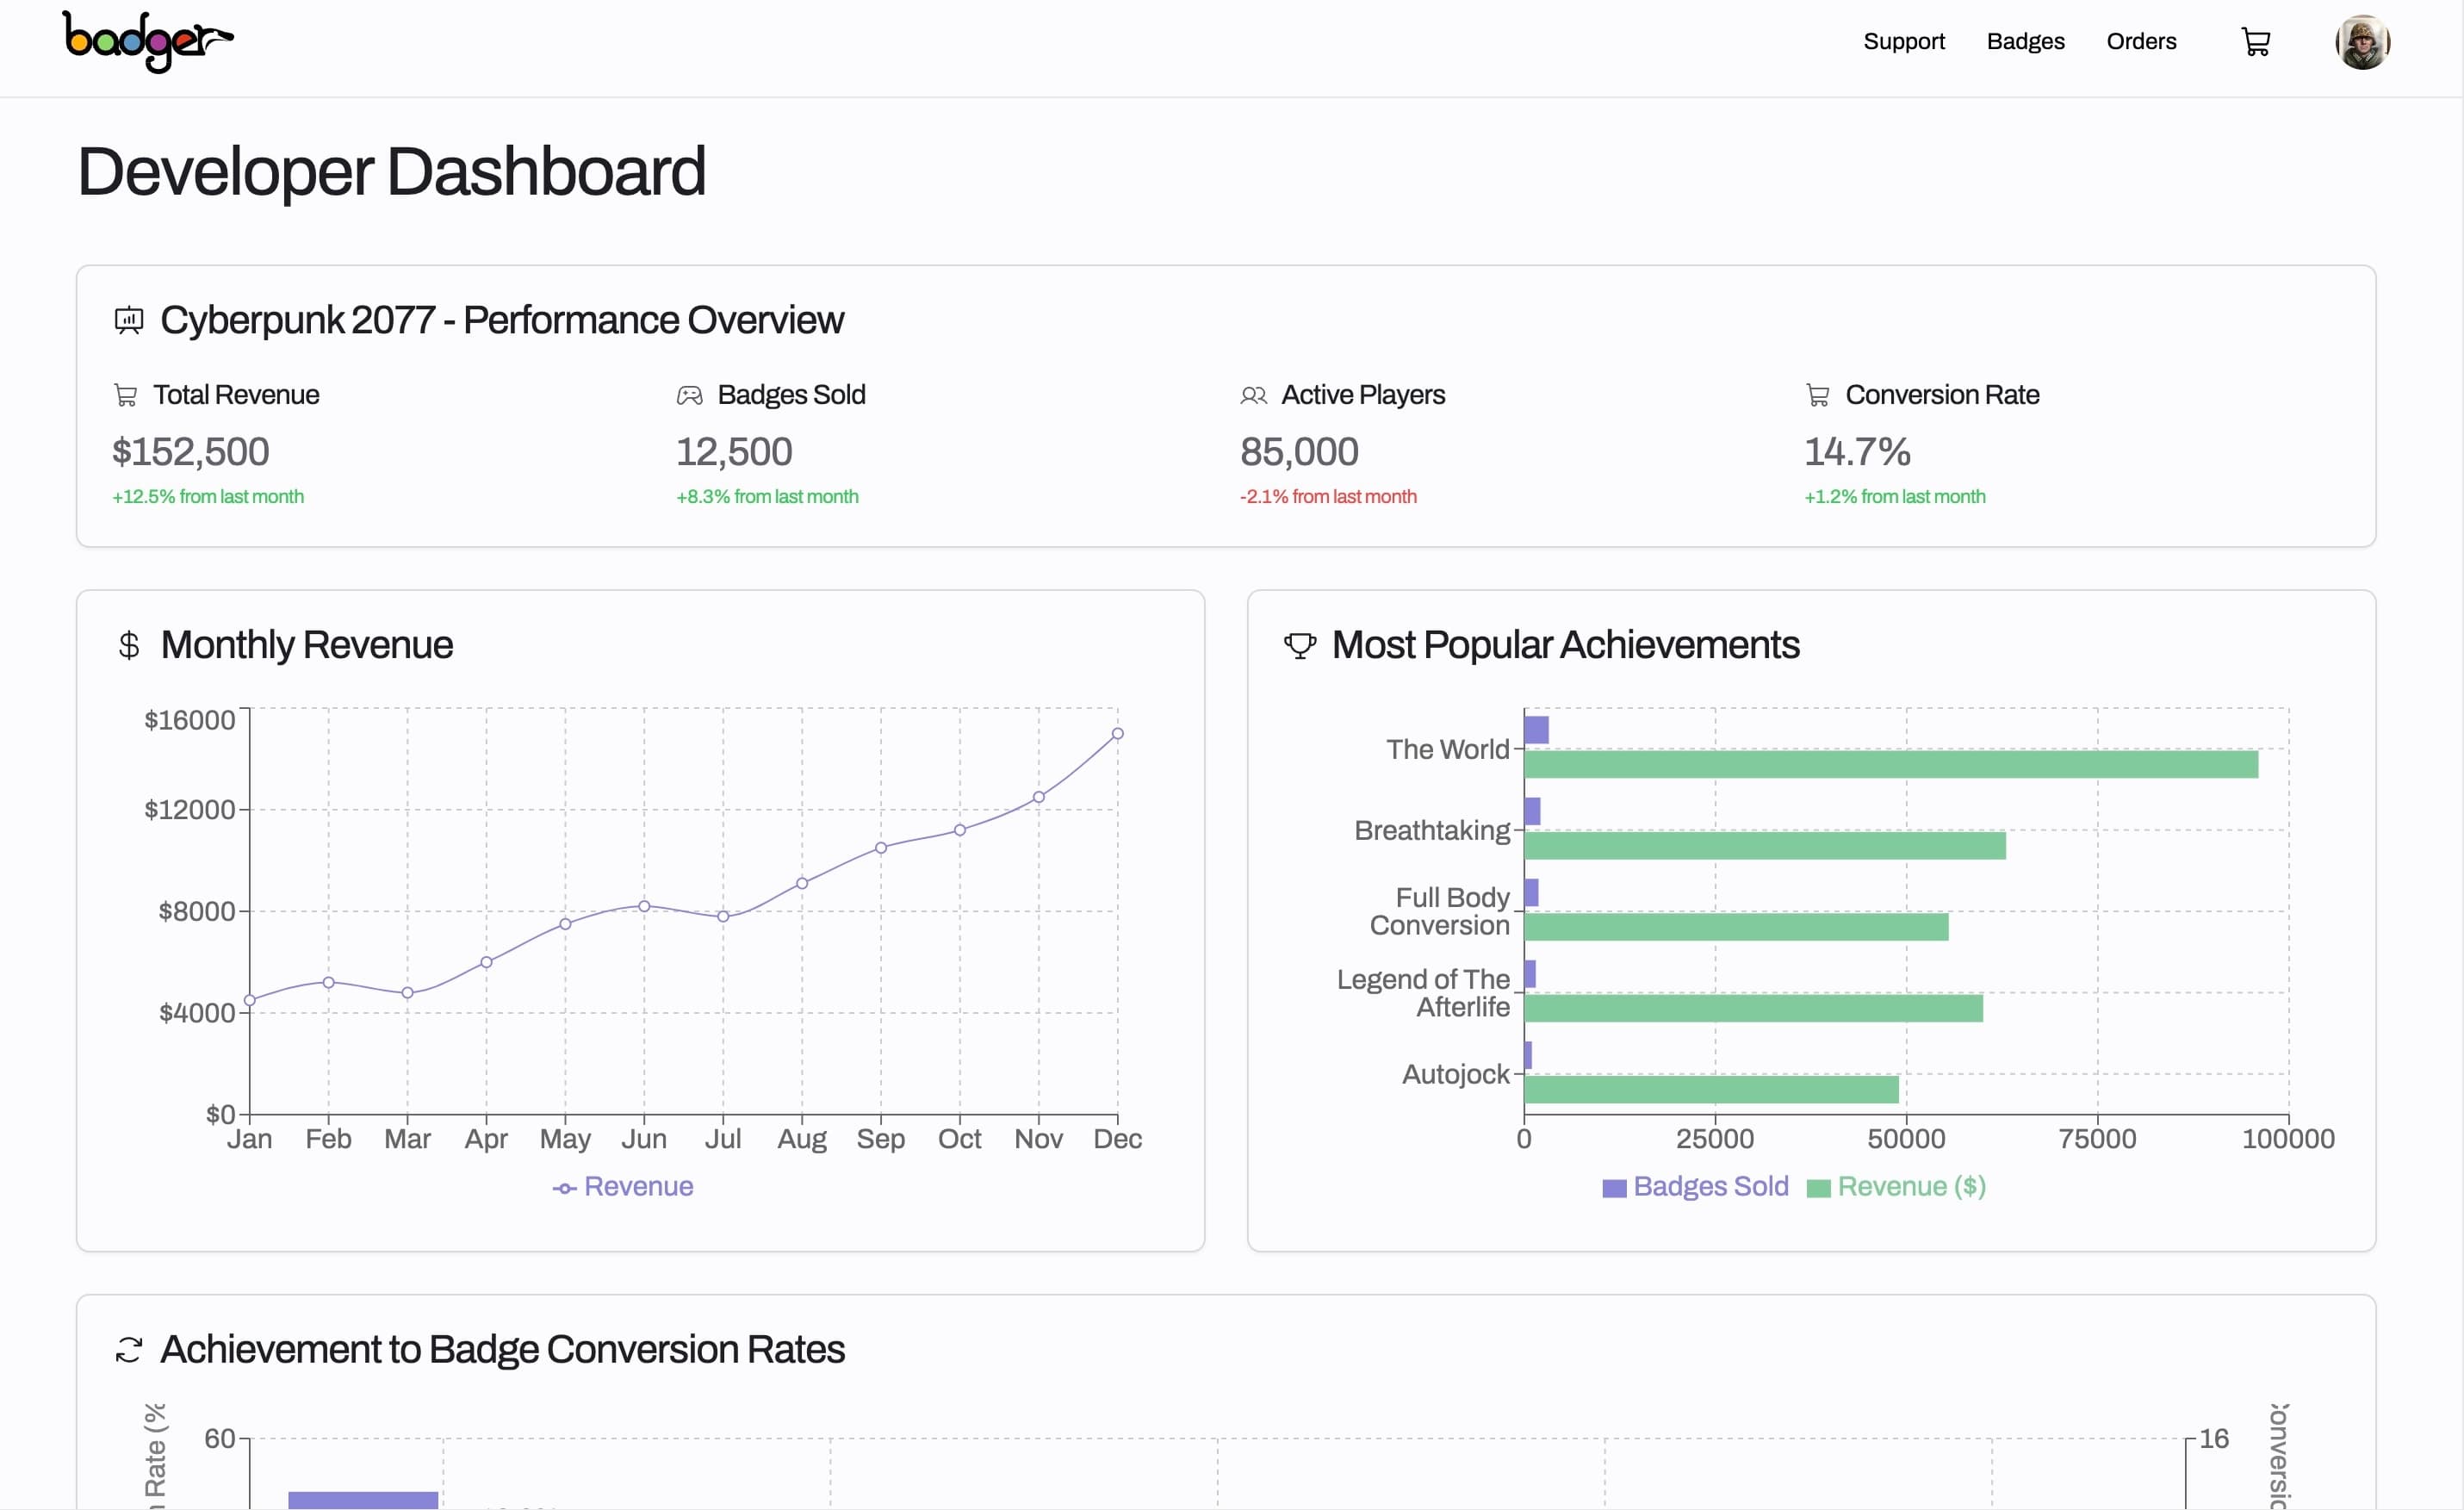Screen dimensions: 2464x1510
Task: Click the dollar icon beside Monthly Revenue
Action: tap(129, 646)
